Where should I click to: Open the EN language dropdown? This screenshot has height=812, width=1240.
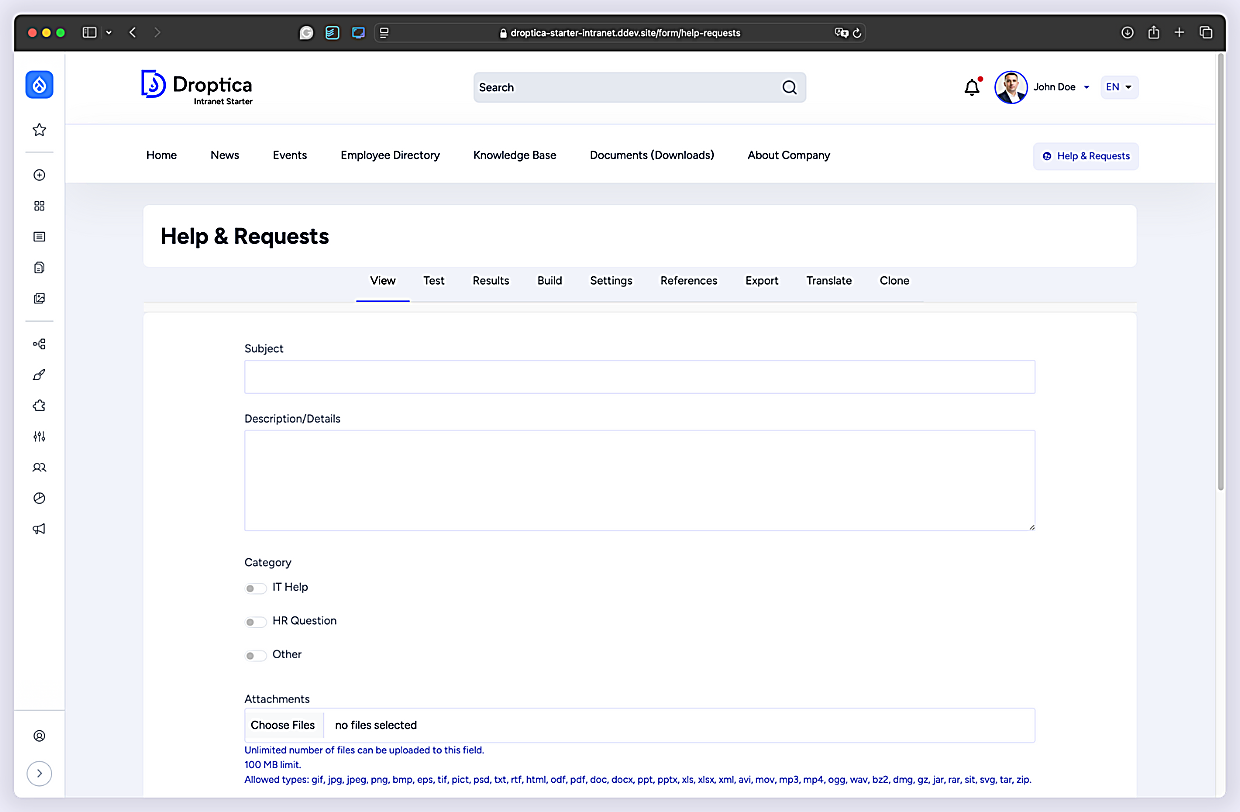1119,87
